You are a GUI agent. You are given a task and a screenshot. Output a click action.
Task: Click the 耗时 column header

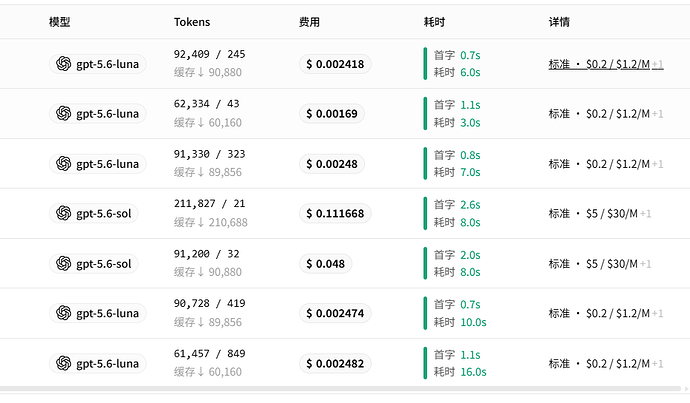click(434, 22)
